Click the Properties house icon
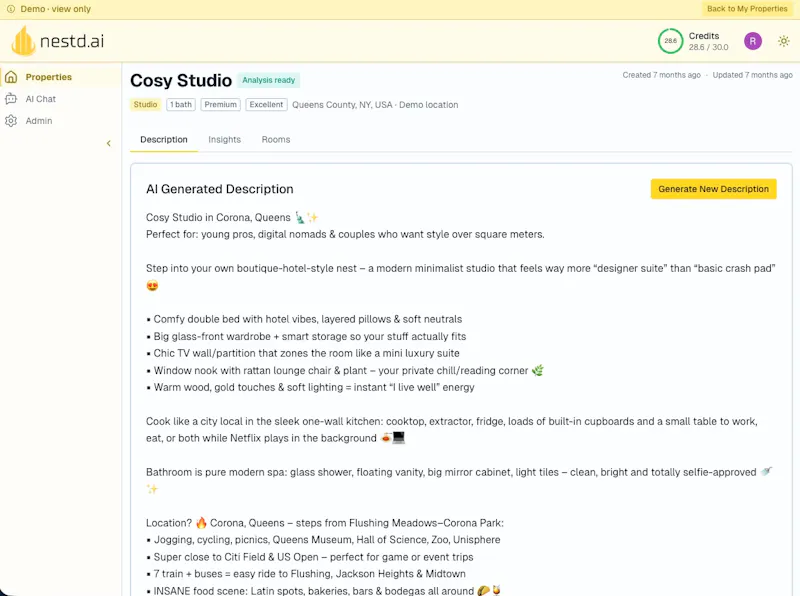Screen dimensions: 800x596 (x=11, y=77)
